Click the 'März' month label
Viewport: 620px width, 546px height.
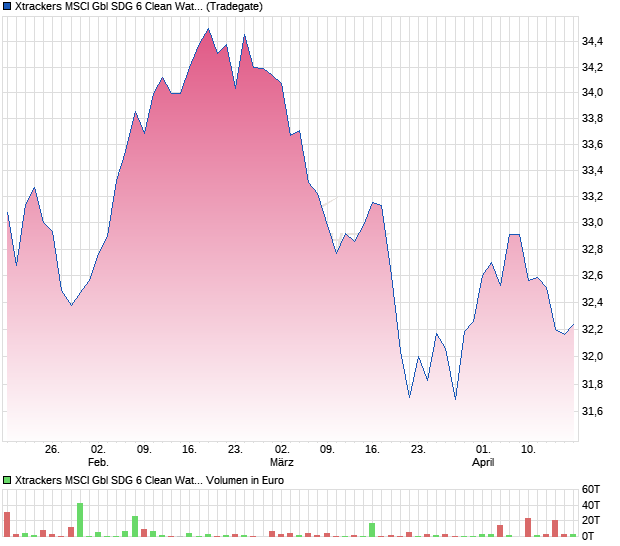tap(282, 462)
